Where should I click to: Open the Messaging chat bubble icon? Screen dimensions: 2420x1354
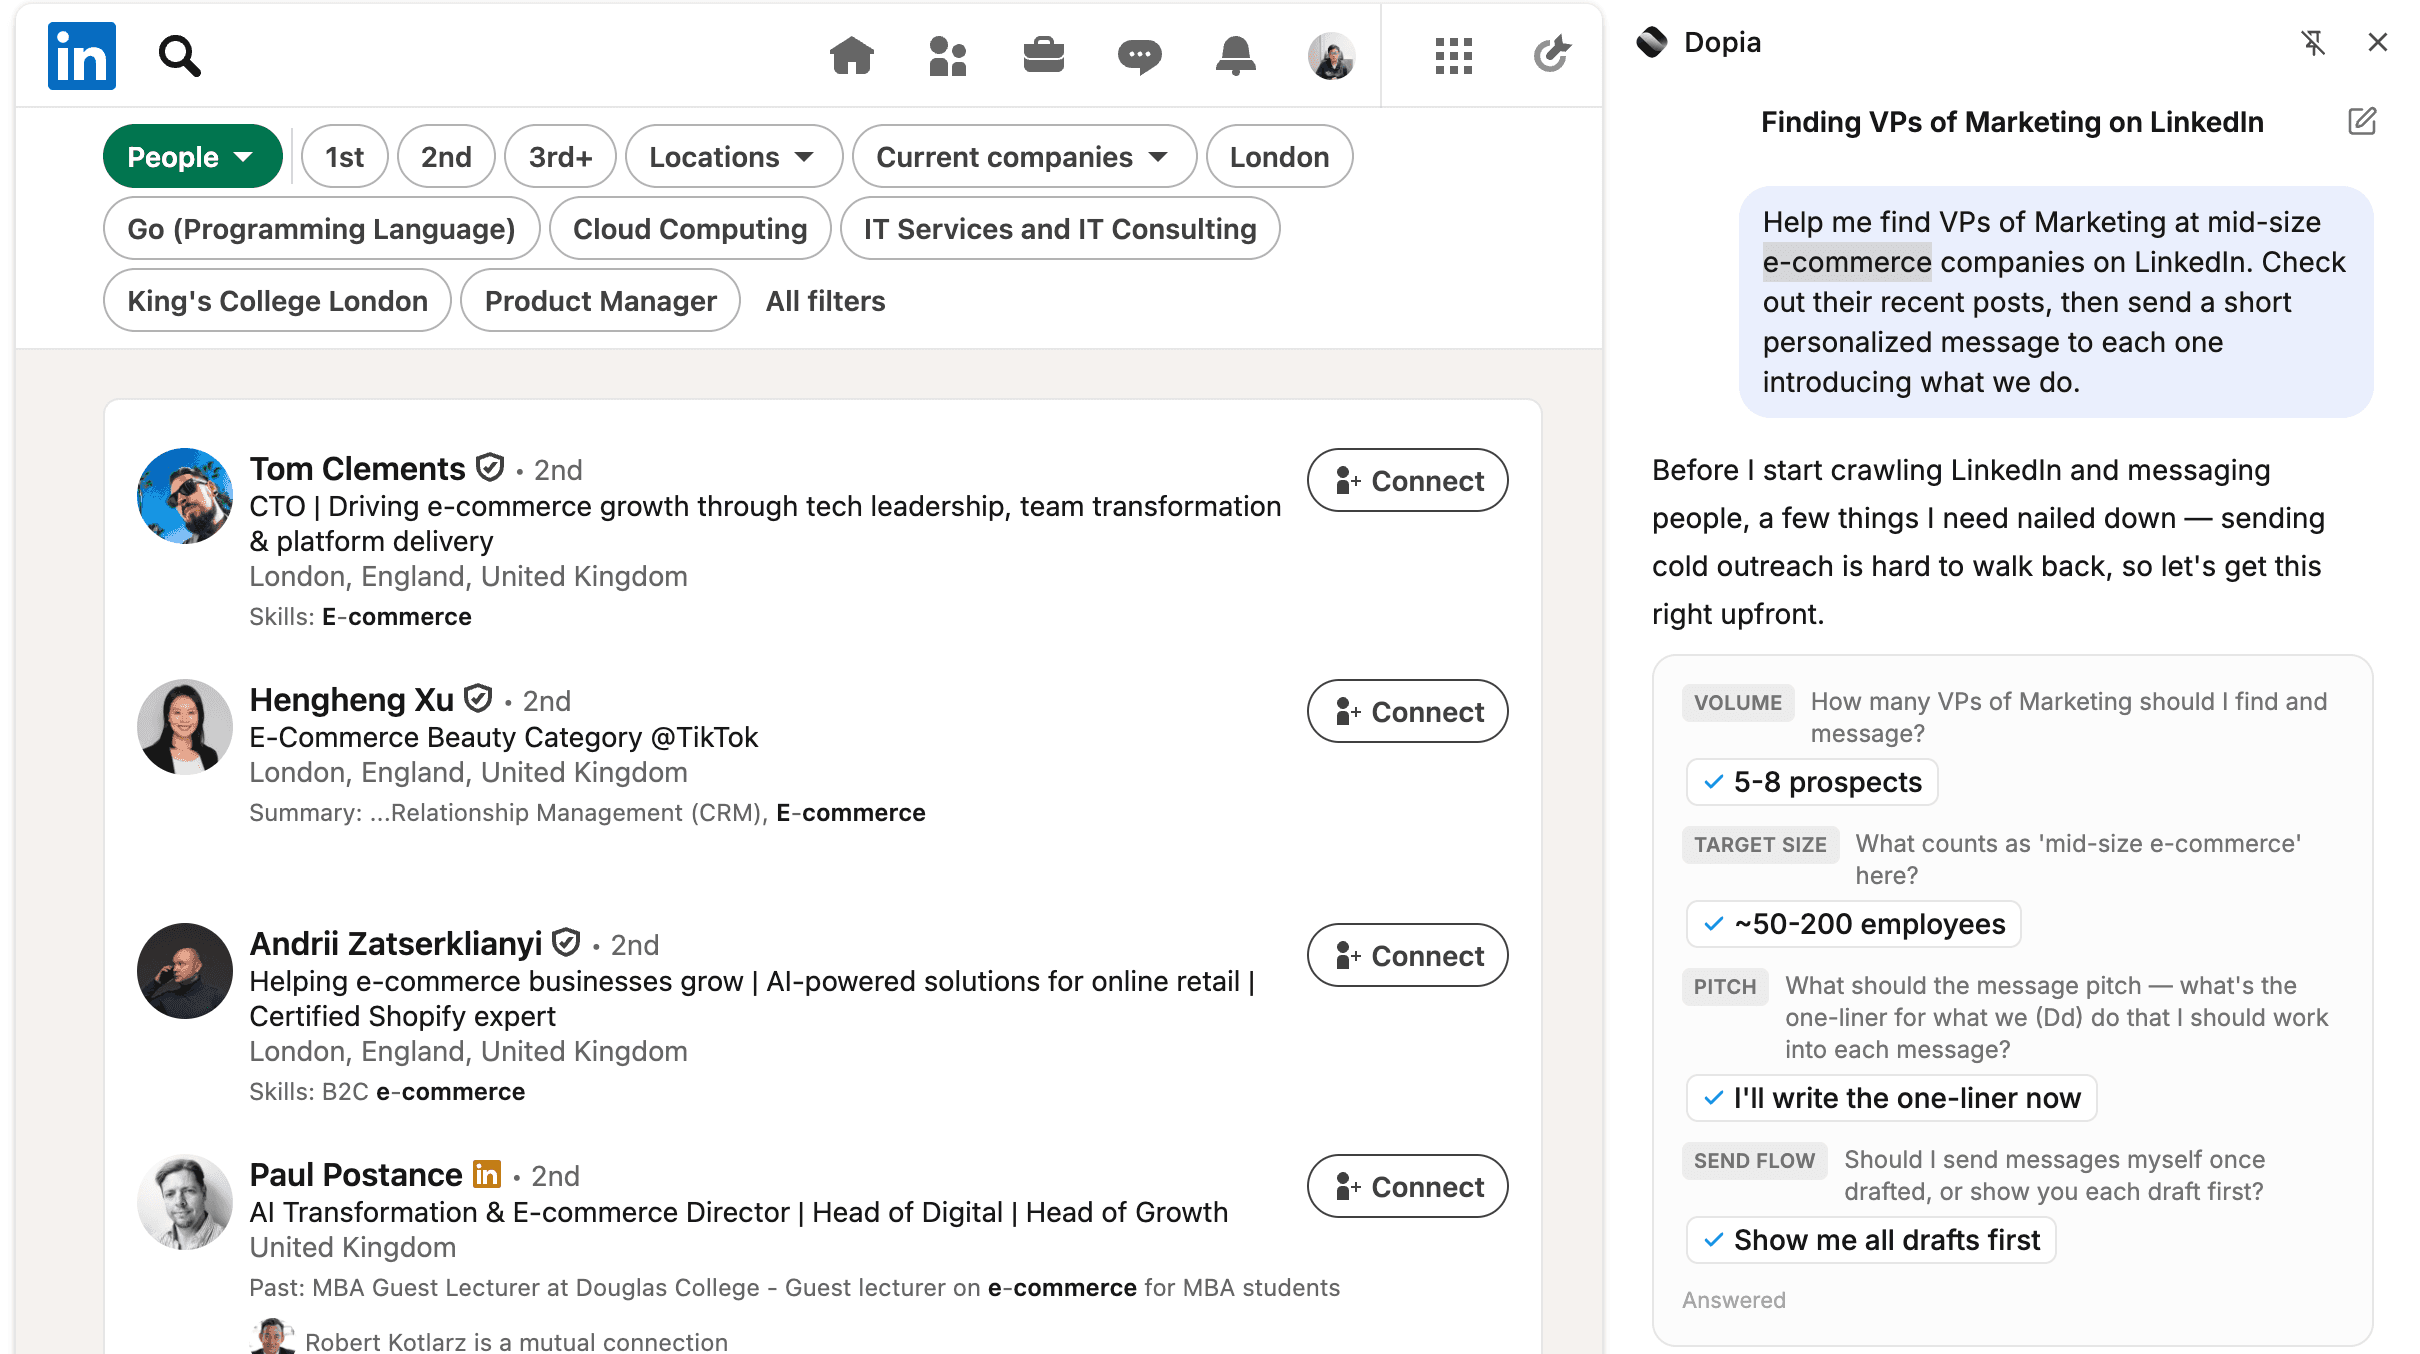coord(1140,56)
